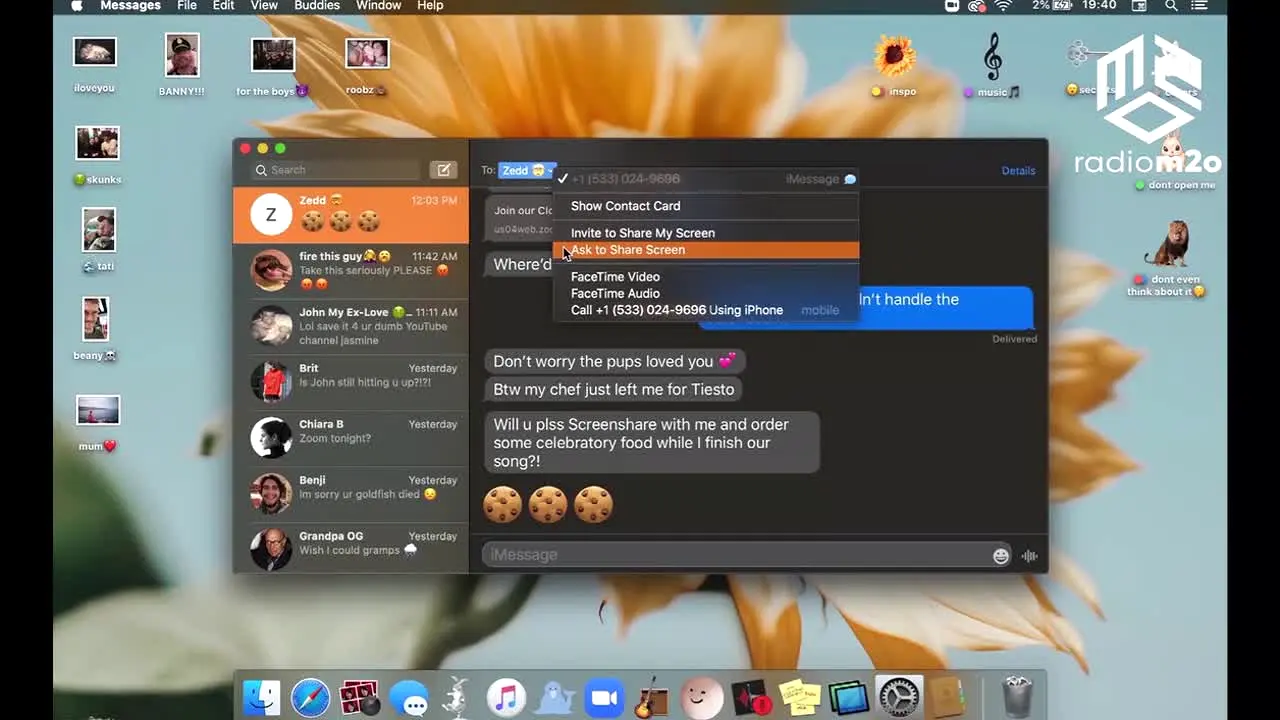
Task: Launch Safari from the dock
Action: coord(311,697)
